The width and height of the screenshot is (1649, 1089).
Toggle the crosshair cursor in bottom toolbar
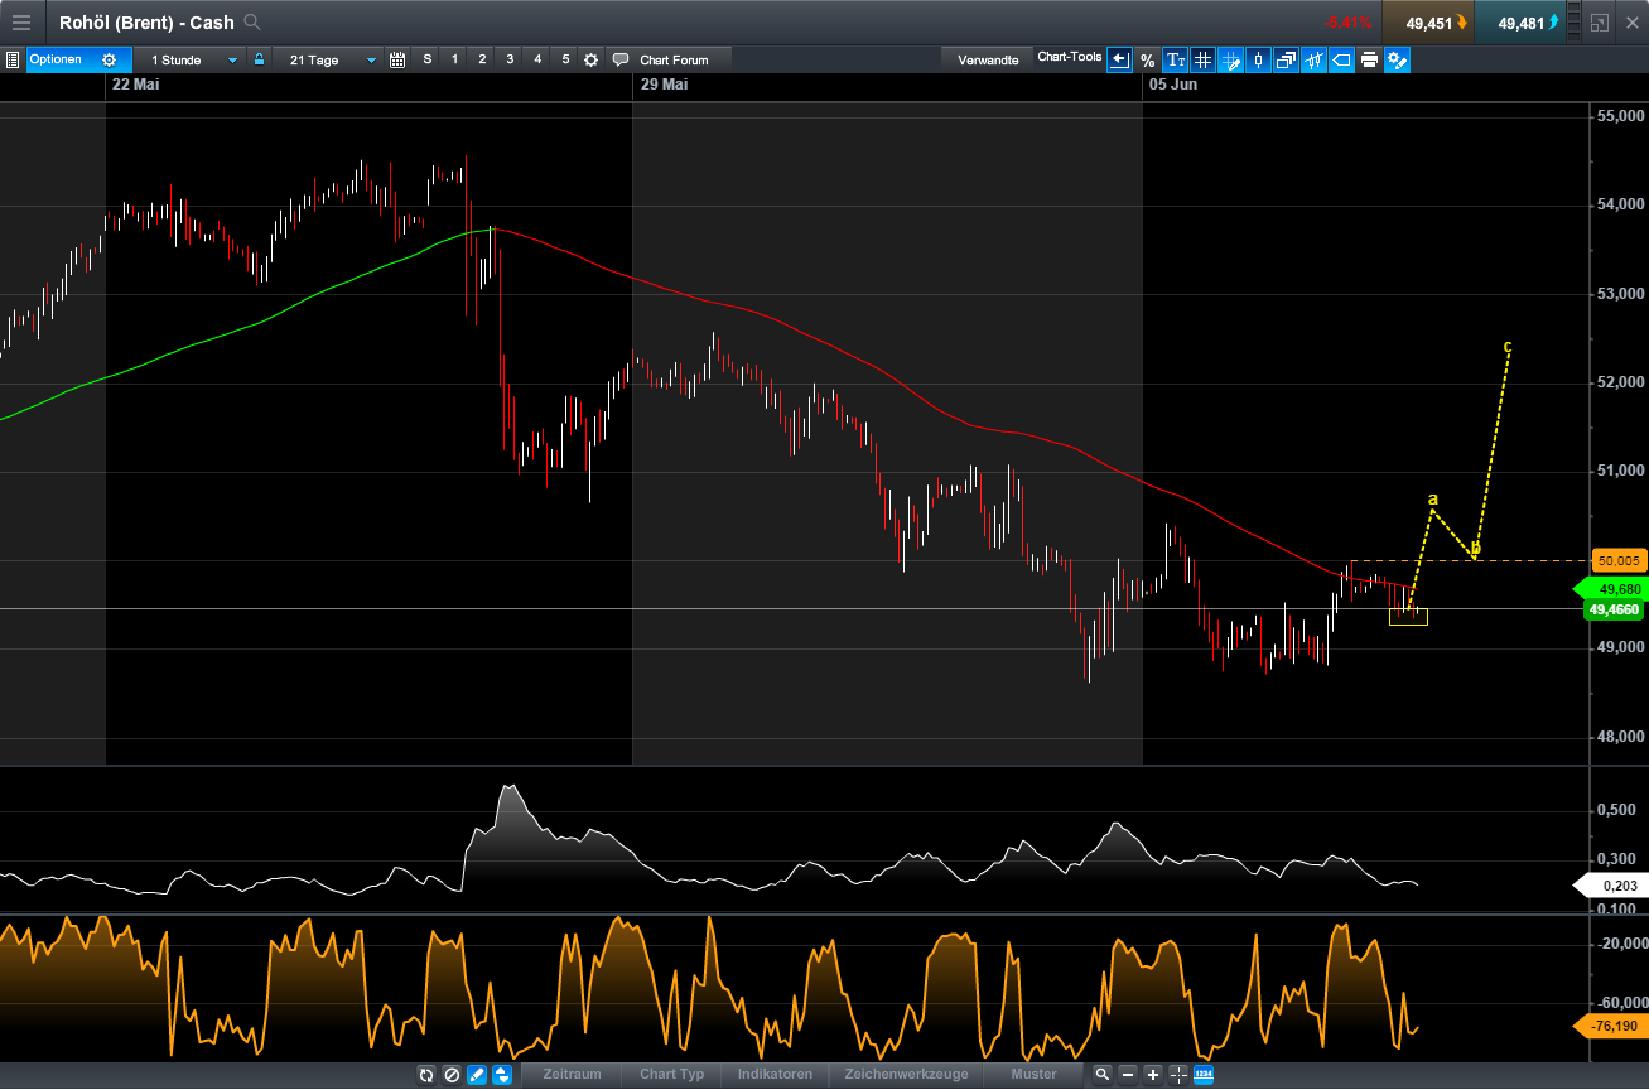pos(1176,1074)
